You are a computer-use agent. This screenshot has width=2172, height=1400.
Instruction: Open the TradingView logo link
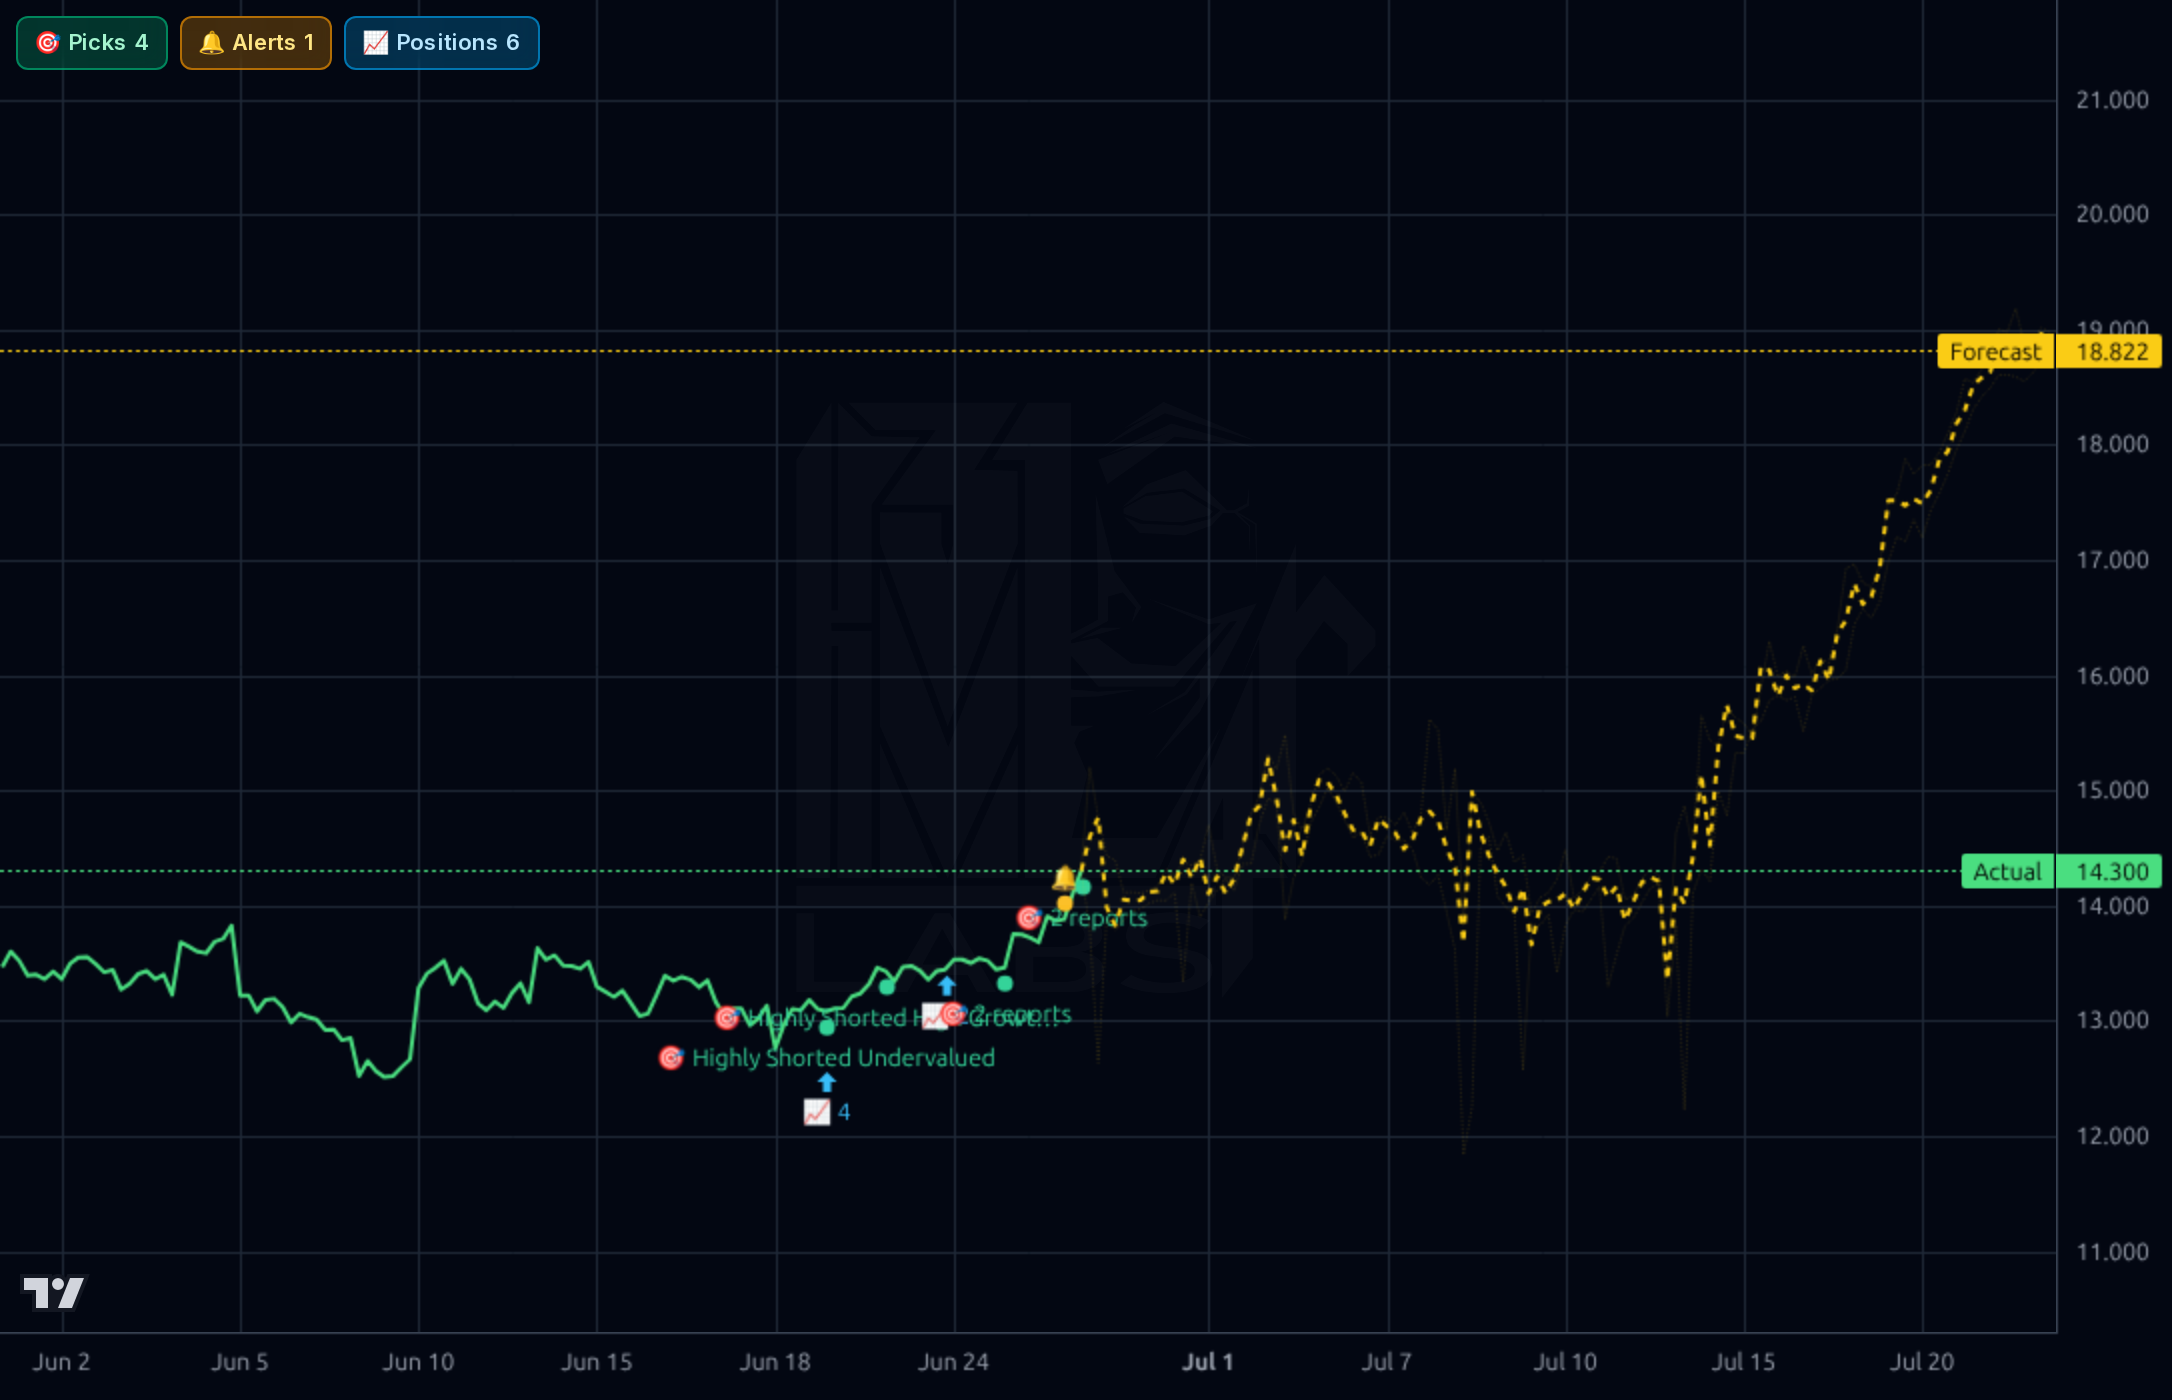point(54,1292)
